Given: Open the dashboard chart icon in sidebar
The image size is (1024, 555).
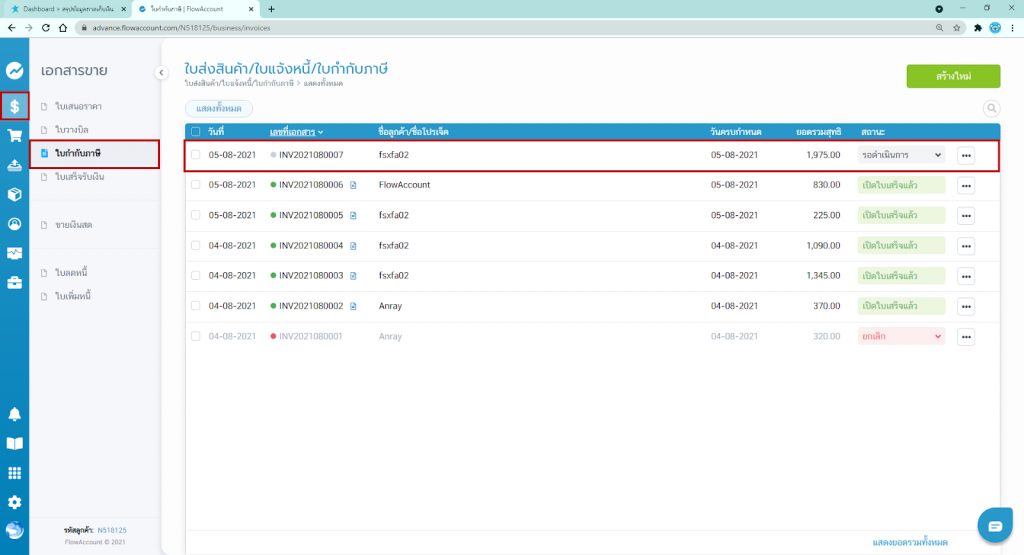Looking at the screenshot, I should coord(14,71).
